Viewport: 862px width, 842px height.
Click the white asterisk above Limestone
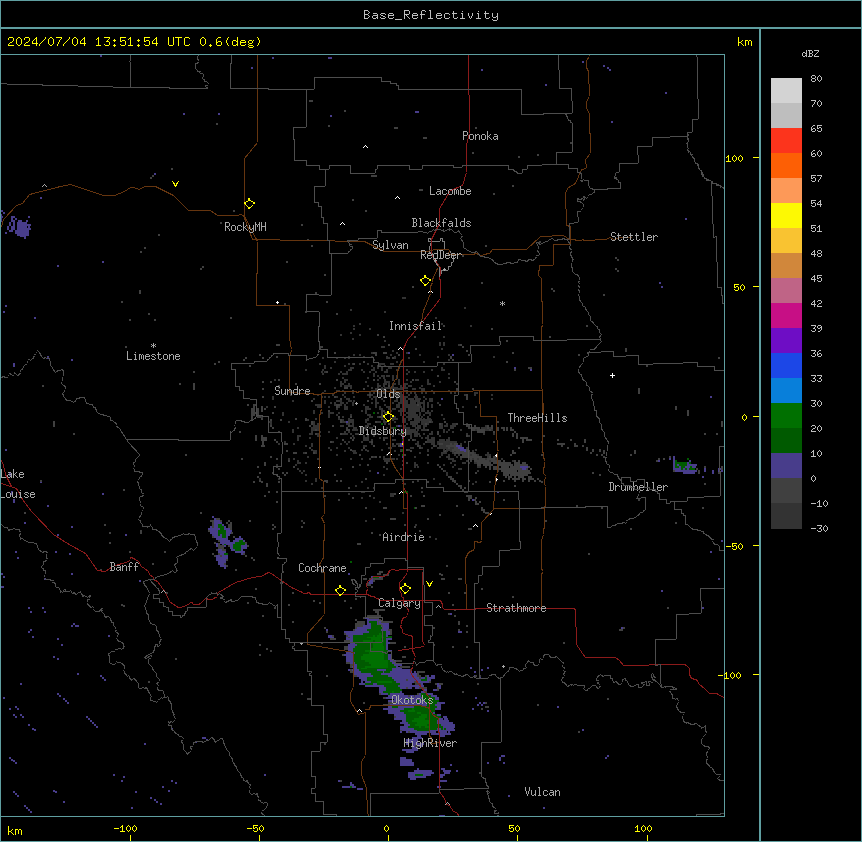pos(153,345)
